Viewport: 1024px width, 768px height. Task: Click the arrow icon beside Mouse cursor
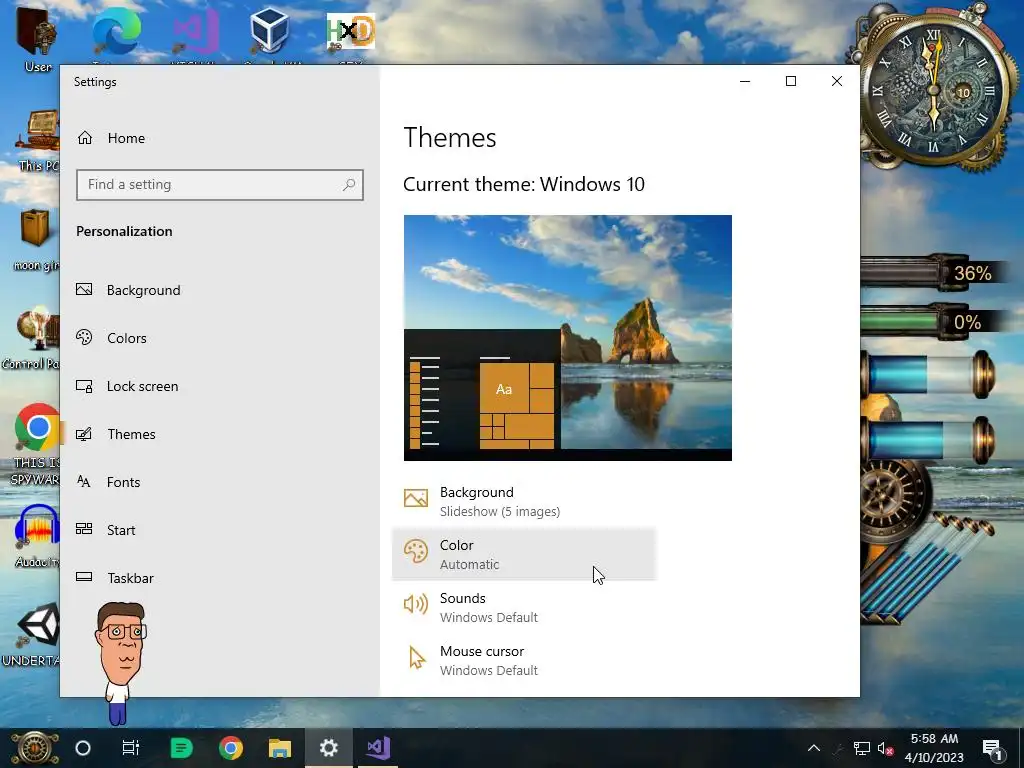pos(416,658)
